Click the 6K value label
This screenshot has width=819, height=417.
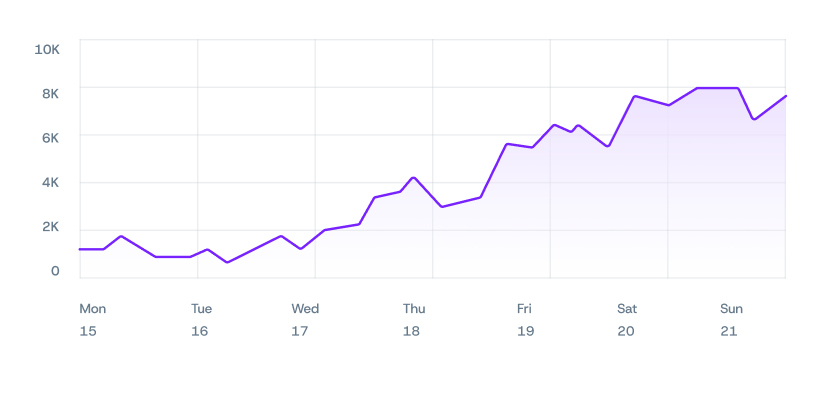click(x=50, y=137)
